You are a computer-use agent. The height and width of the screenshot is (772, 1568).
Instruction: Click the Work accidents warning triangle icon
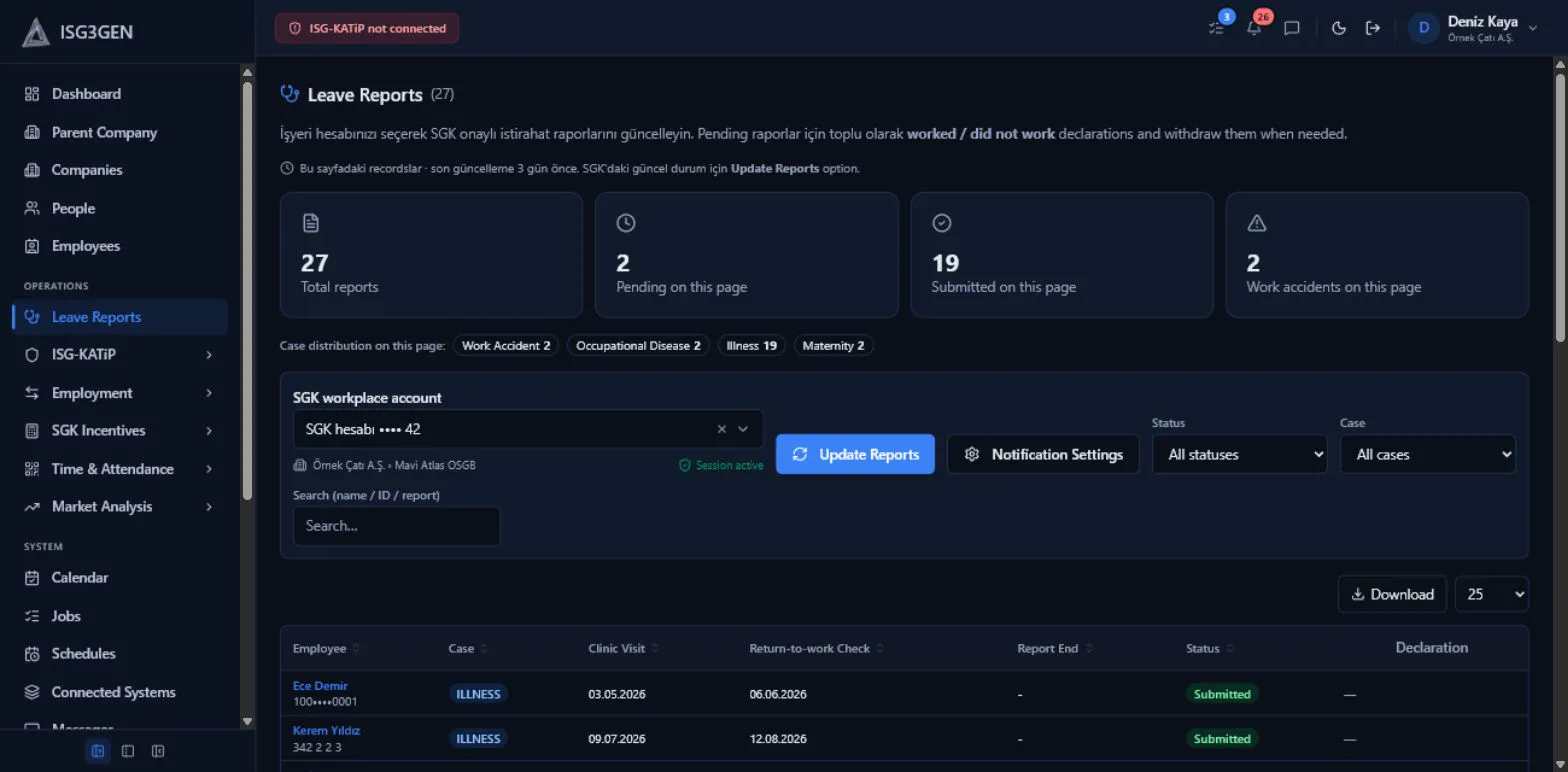click(1257, 223)
